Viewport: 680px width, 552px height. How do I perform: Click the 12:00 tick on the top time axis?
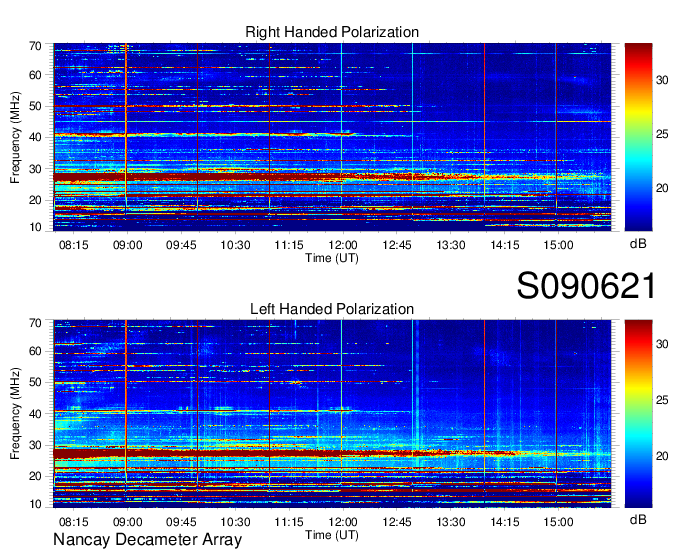343,245
